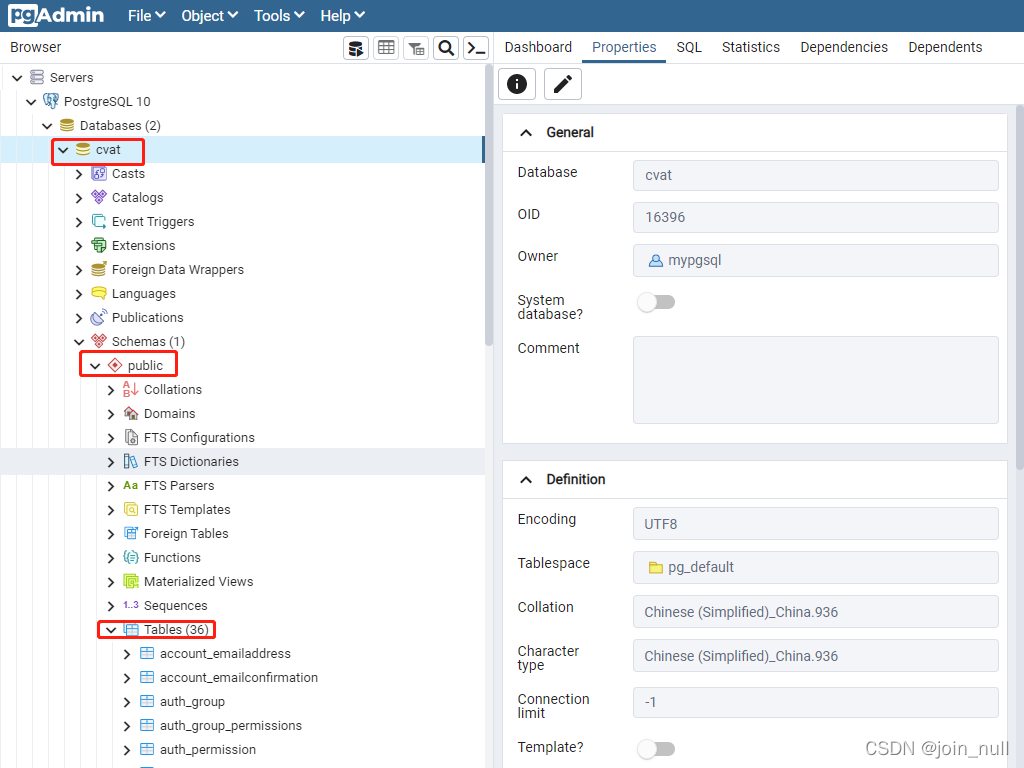Open the Help menu

click(342, 16)
